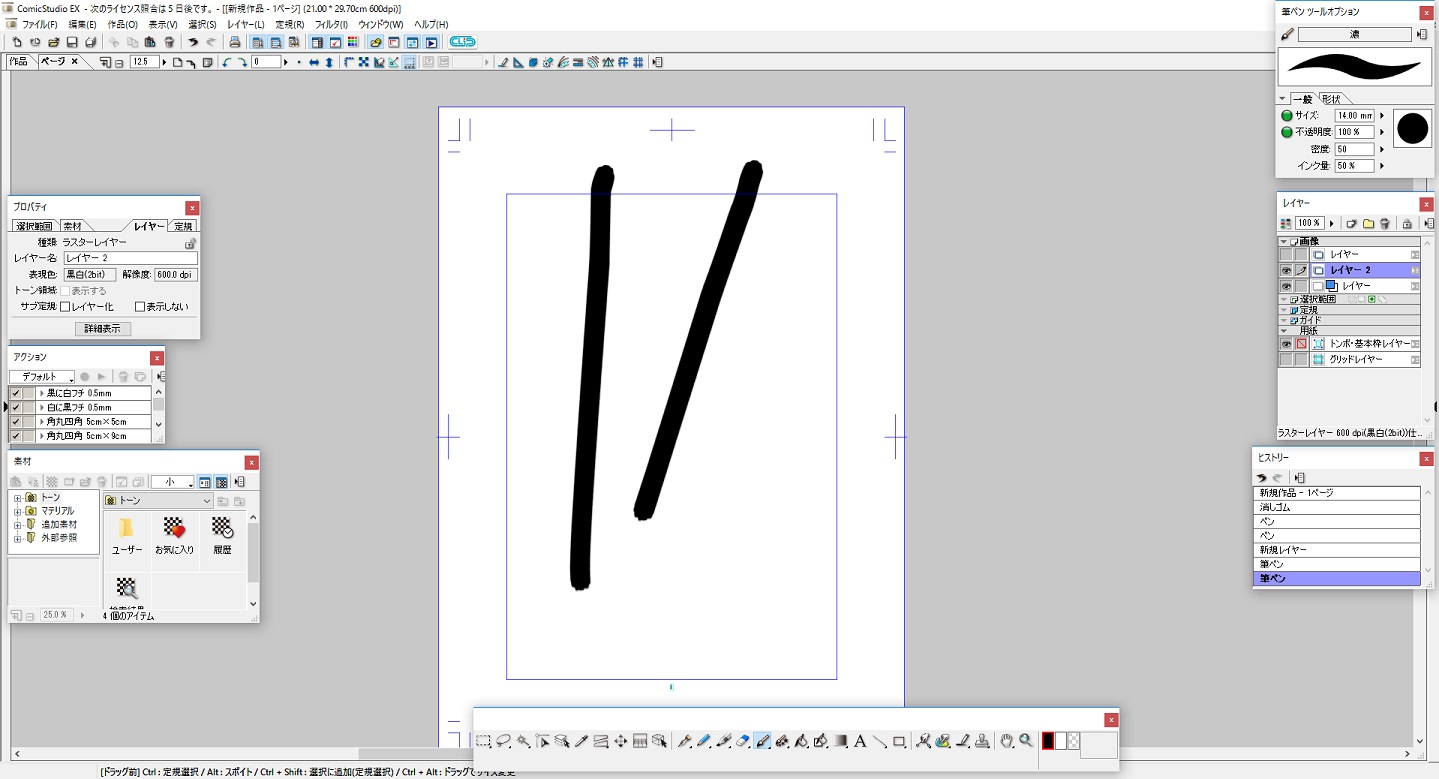Select the airbrush tool
The width and height of the screenshot is (1439, 779).
tap(782, 741)
